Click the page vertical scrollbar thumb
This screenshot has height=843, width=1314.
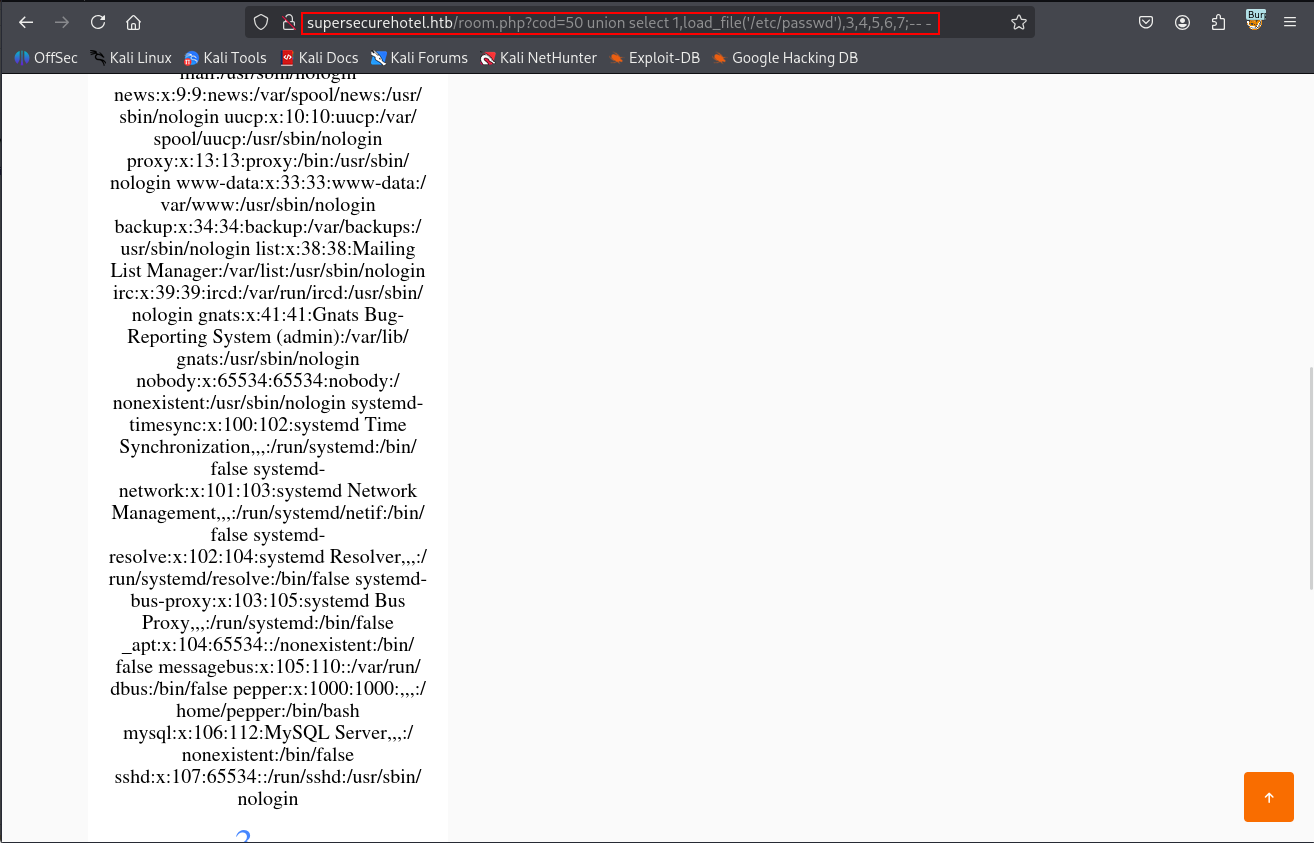click(1309, 478)
